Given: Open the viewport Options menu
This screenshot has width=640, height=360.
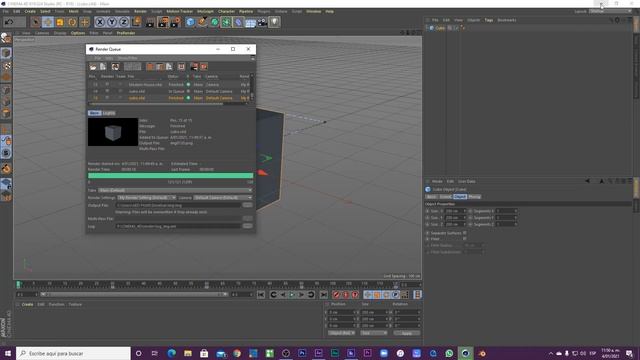Looking at the screenshot, I should pyautogui.click(x=78, y=33).
